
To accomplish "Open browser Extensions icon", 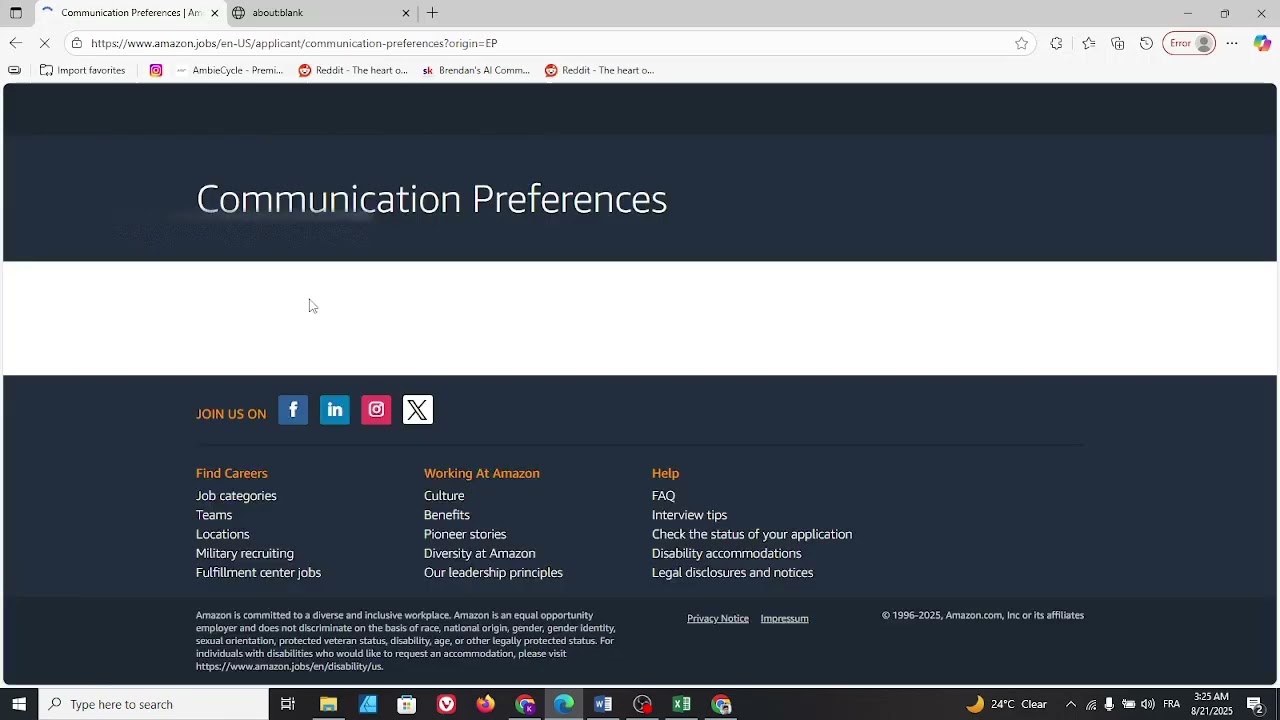I will (x=1056, y=43).
